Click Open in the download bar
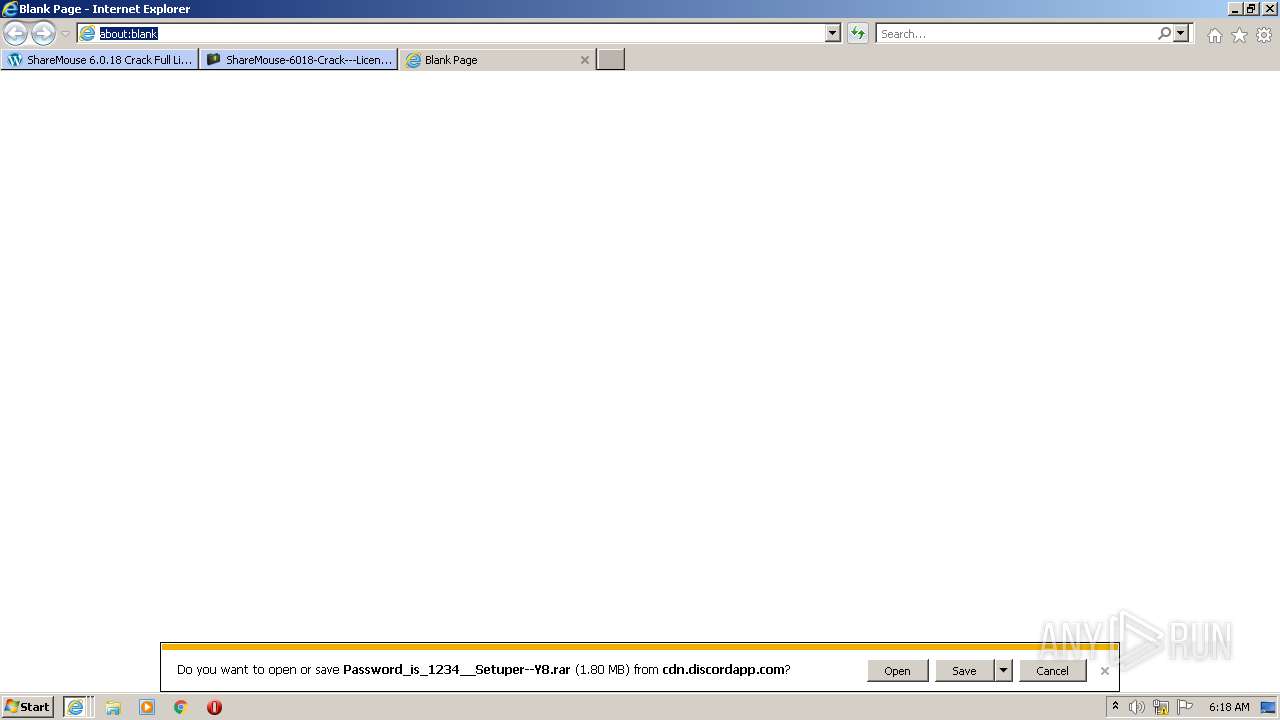Image resolution: width=1280 pixels, height=720 pixels. coord(897,671)
